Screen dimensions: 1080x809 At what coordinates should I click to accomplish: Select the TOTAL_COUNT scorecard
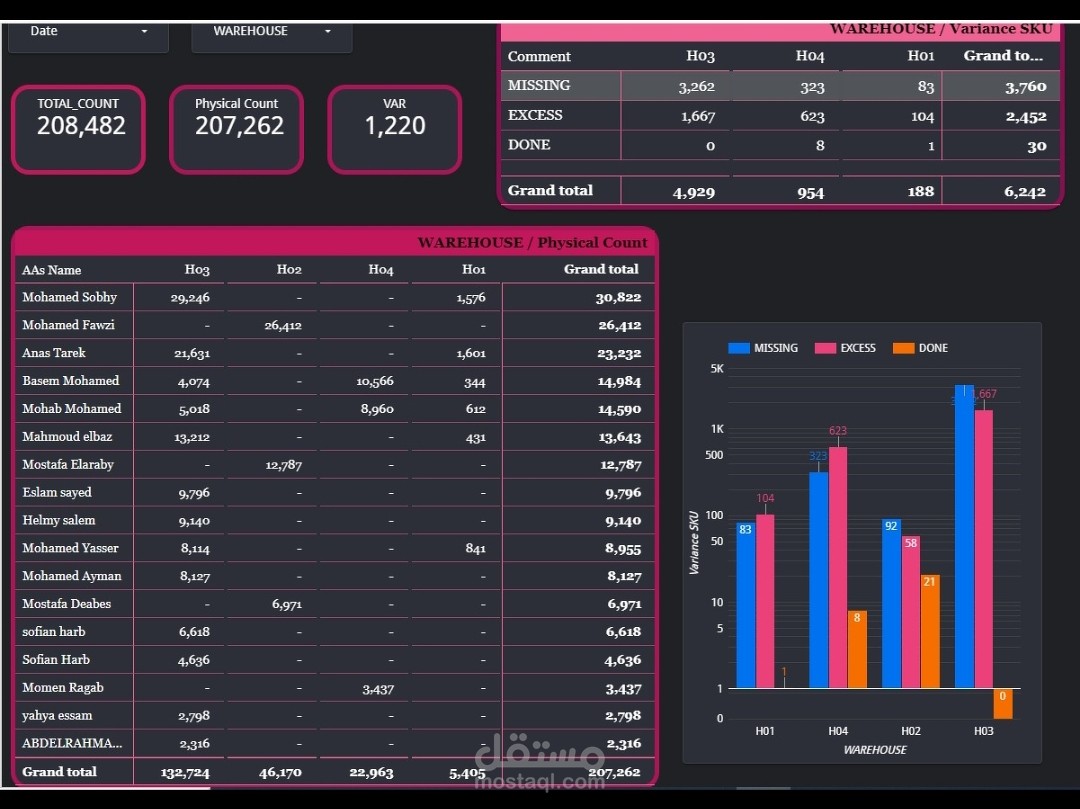77,129
